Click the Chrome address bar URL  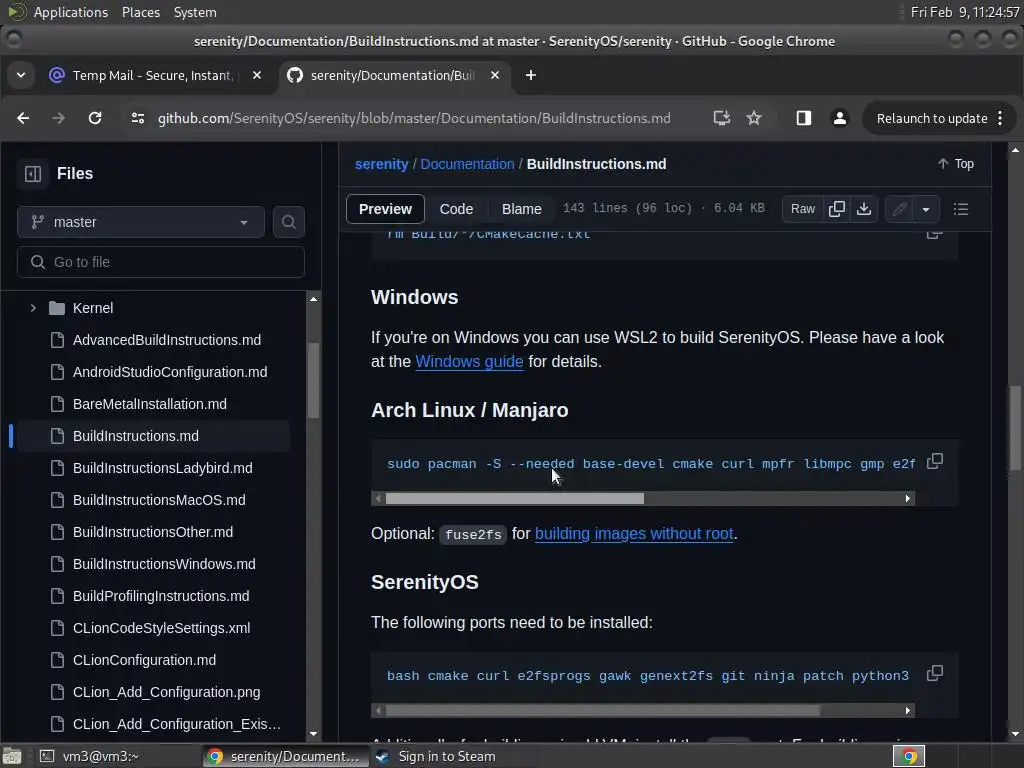coord(413,118)
